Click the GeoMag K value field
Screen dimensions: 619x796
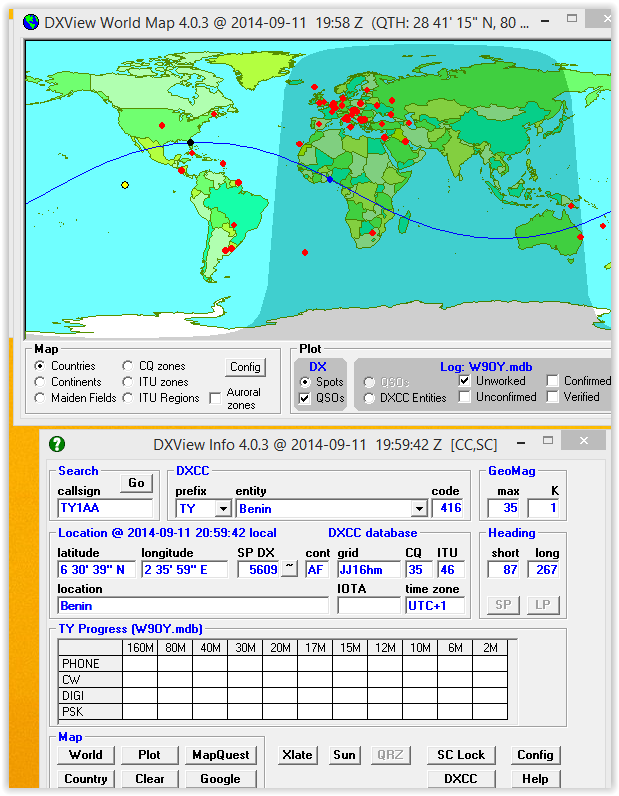coord(543,508)
